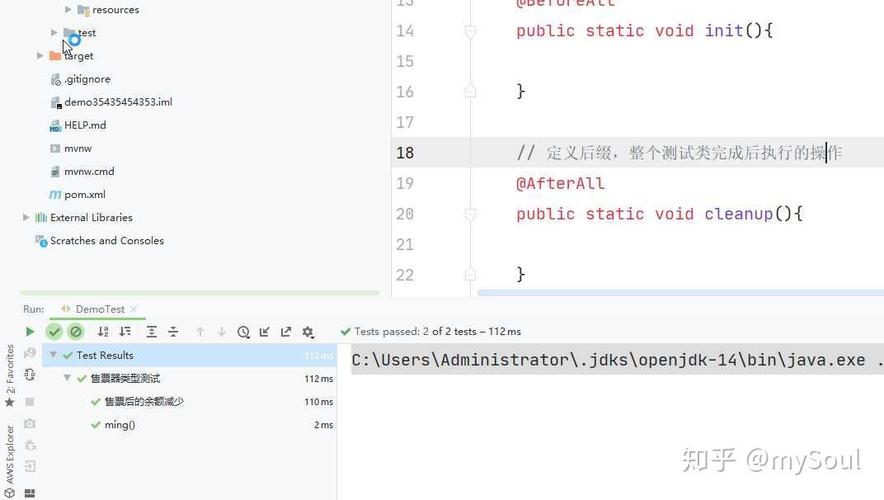This screenshot has height=500, width=884.
Task: Open test history clock icon
Action: (243, 331)
